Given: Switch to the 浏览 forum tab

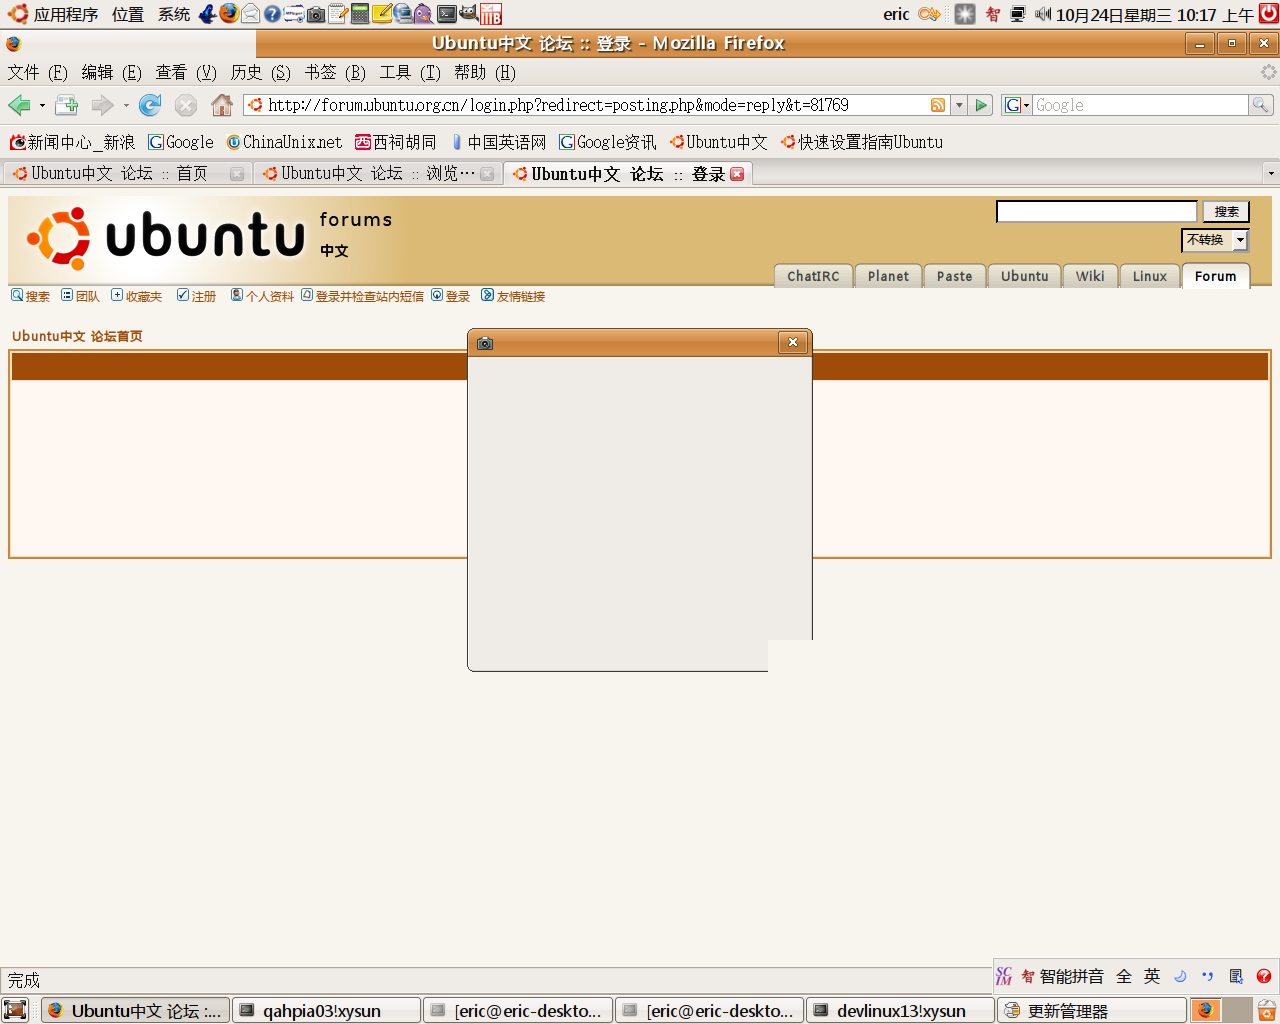Looking at the screenshot, I should [377, 173].
